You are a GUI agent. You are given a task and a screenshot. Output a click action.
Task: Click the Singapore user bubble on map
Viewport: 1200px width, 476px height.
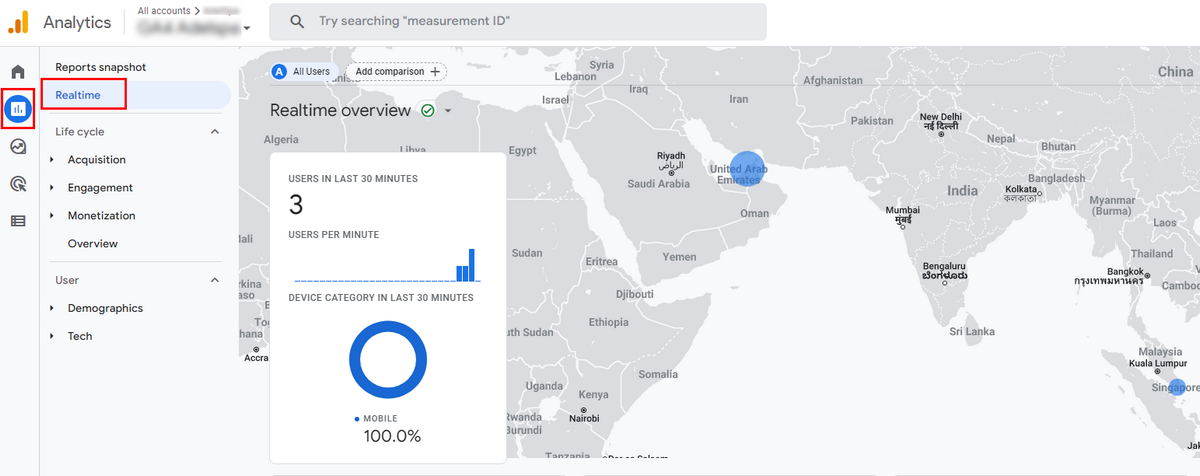1176,387
